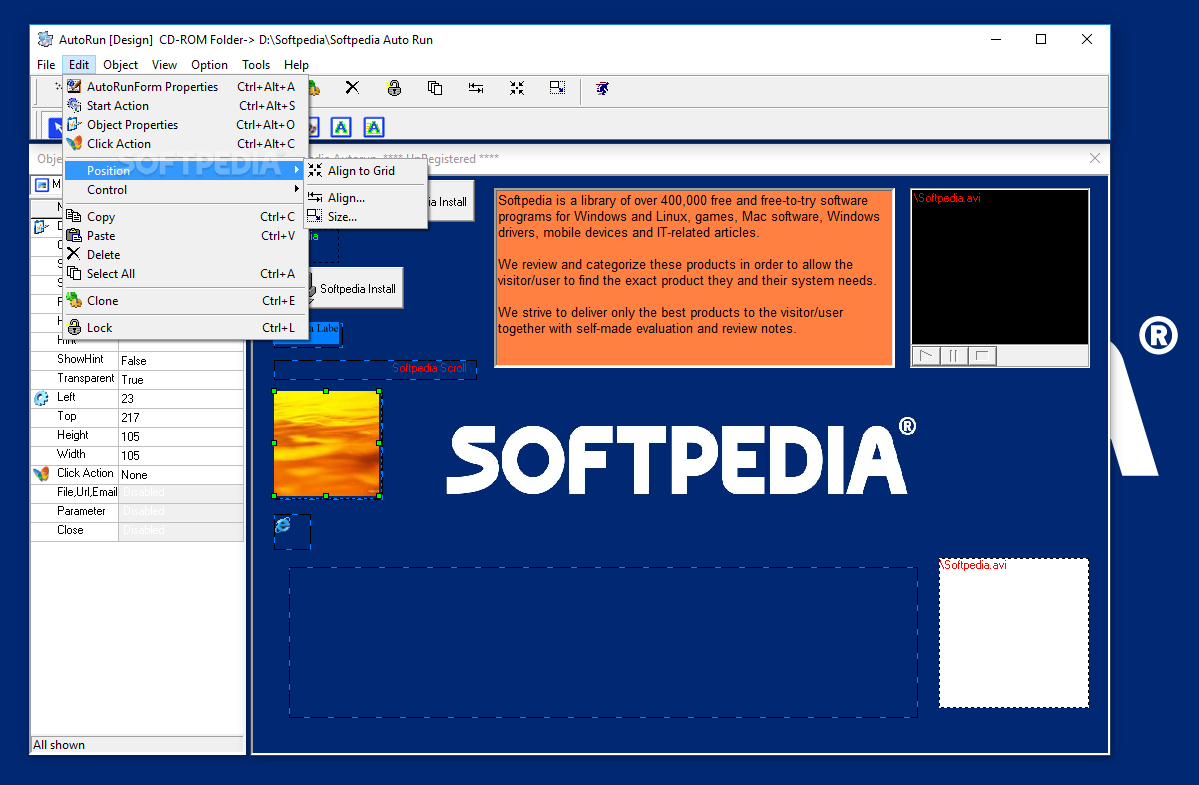Choose Size... in Position submenu
Viewport: 1199px width, 785px height.
(366, 216)
